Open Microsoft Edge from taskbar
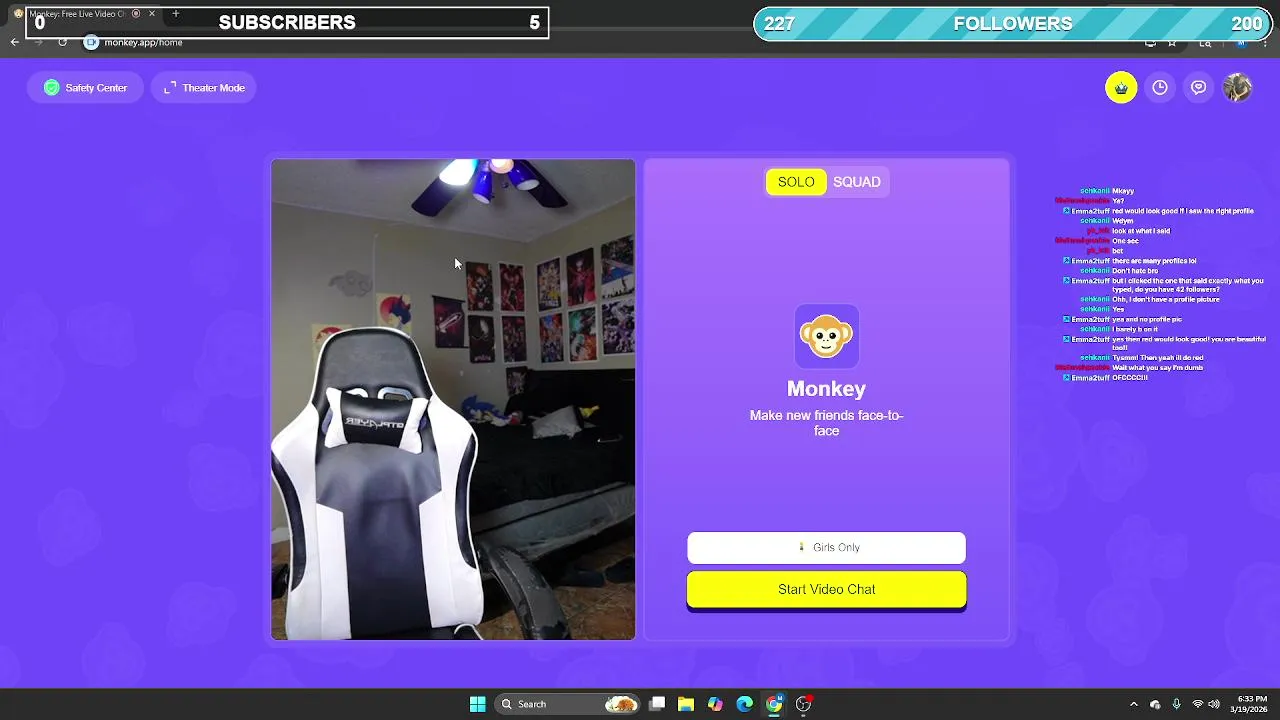 pyautogui.click(x=745, y=704)
